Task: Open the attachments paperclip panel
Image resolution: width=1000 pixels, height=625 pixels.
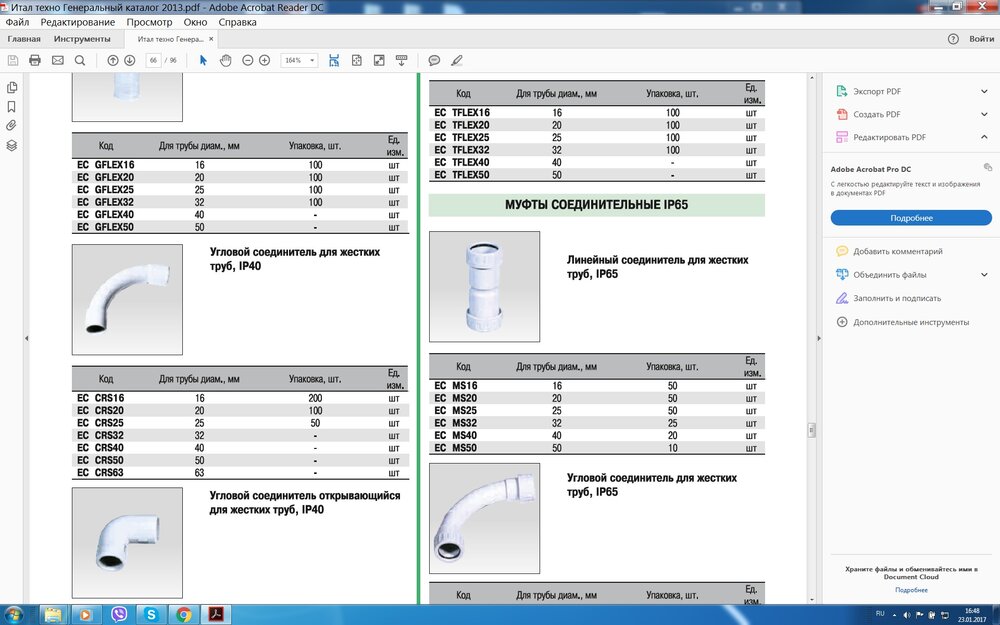Action: point(12,125)
